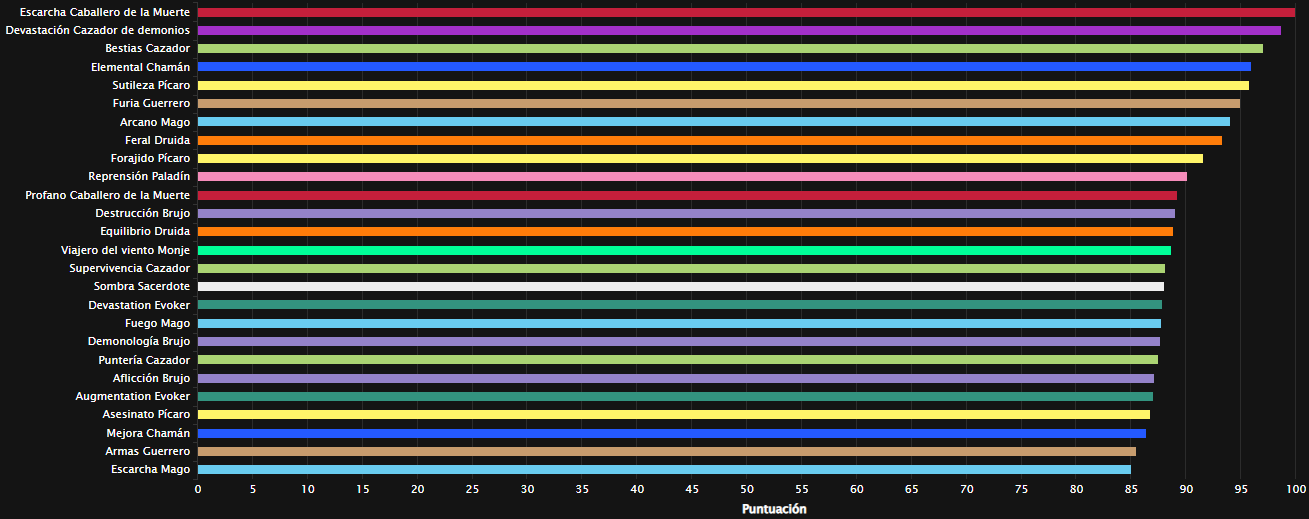1309x519 pixels.
Task: Click the light blue Arcano Mago bar
Action: pyautogui.click(x=713, y=122)
